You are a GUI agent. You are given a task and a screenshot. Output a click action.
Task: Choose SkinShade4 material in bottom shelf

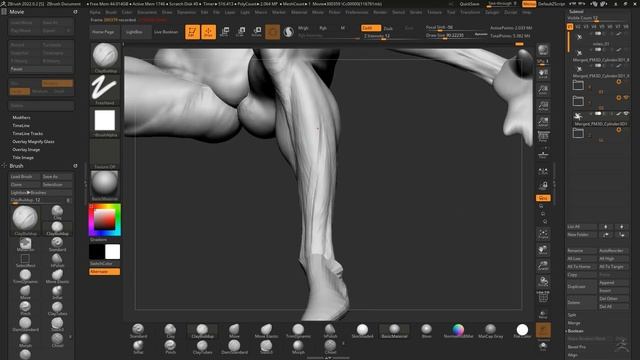point(362,331)
